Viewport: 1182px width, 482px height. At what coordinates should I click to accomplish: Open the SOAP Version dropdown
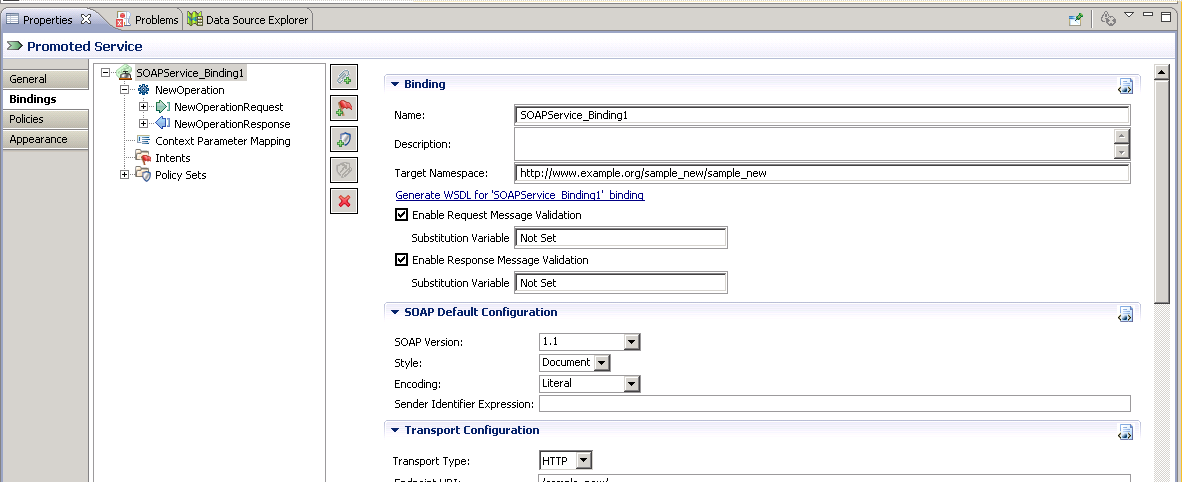[631, 342]
